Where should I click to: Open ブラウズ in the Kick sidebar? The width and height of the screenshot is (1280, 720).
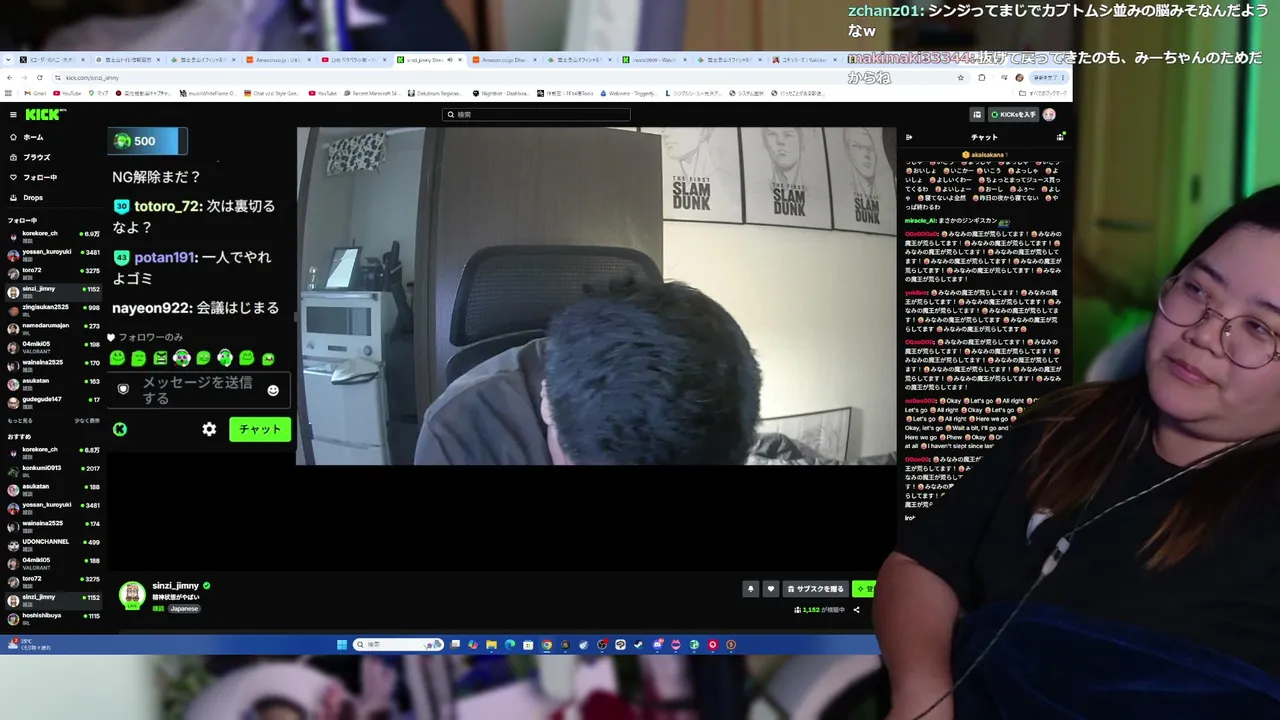click(36, 157)
